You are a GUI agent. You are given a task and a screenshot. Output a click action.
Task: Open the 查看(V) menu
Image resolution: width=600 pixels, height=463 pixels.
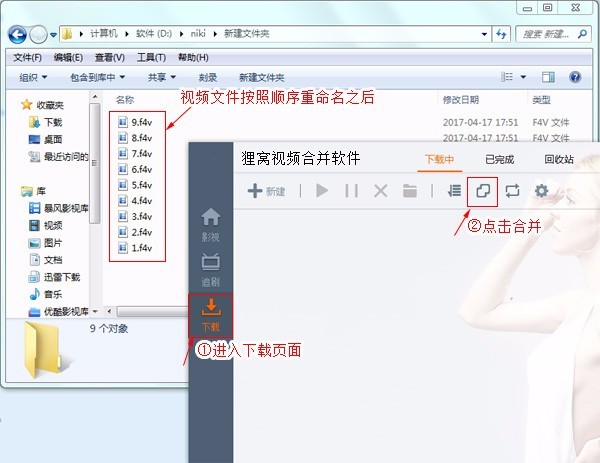(x=110, y=57)
